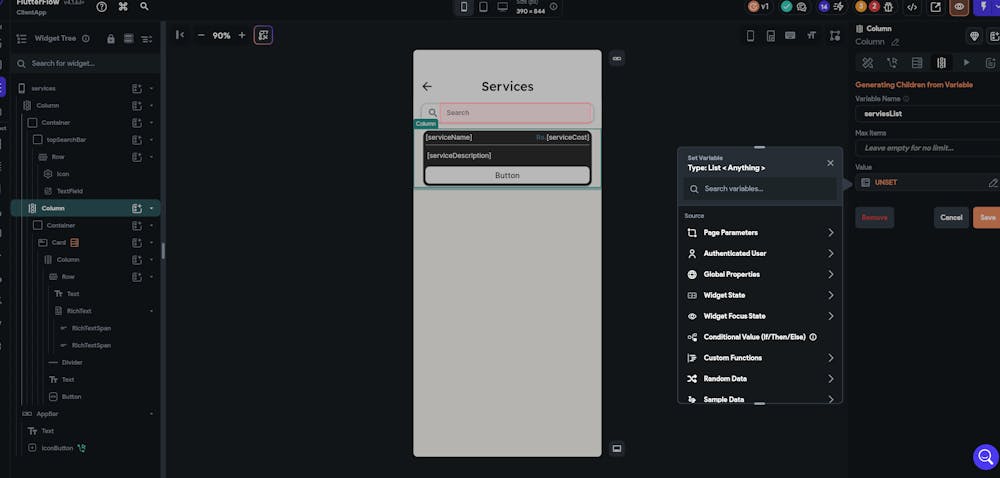The image size is (1000, 478).
Task: Open the Actions tab in right panel
Action: (892, 62)
